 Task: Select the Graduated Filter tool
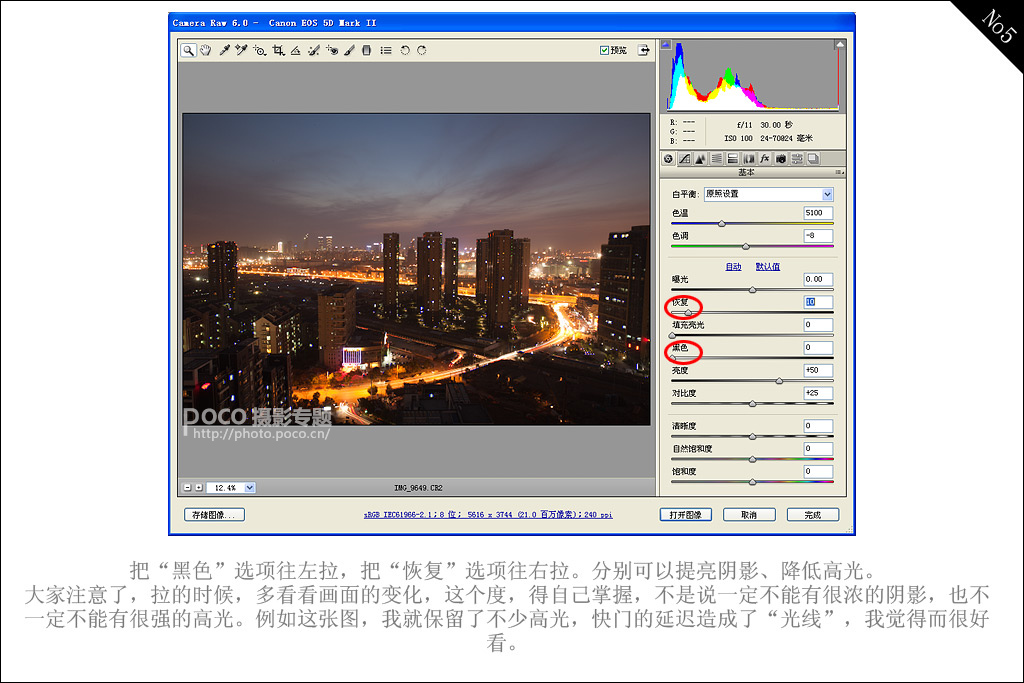pyautogui.click(x=366, y=50)
